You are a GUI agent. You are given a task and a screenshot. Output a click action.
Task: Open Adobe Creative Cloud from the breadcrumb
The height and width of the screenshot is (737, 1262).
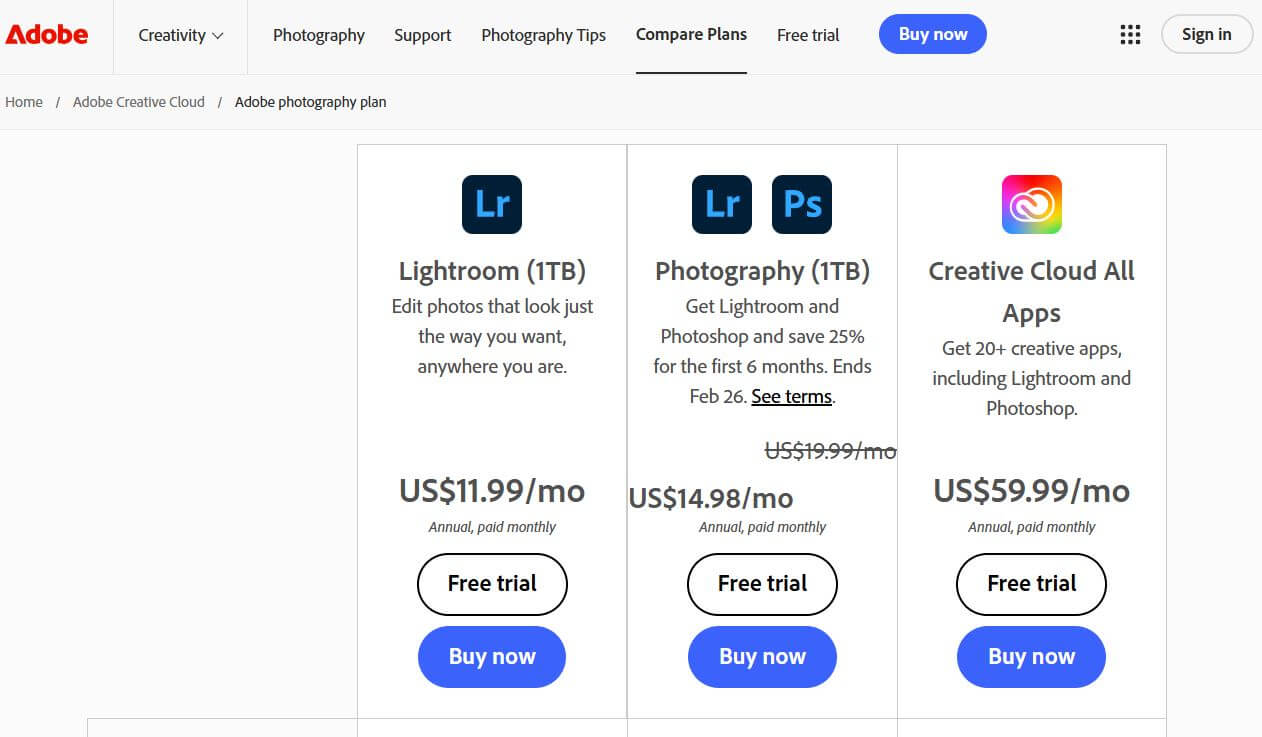pyautogui.click(x=138, y=101)
